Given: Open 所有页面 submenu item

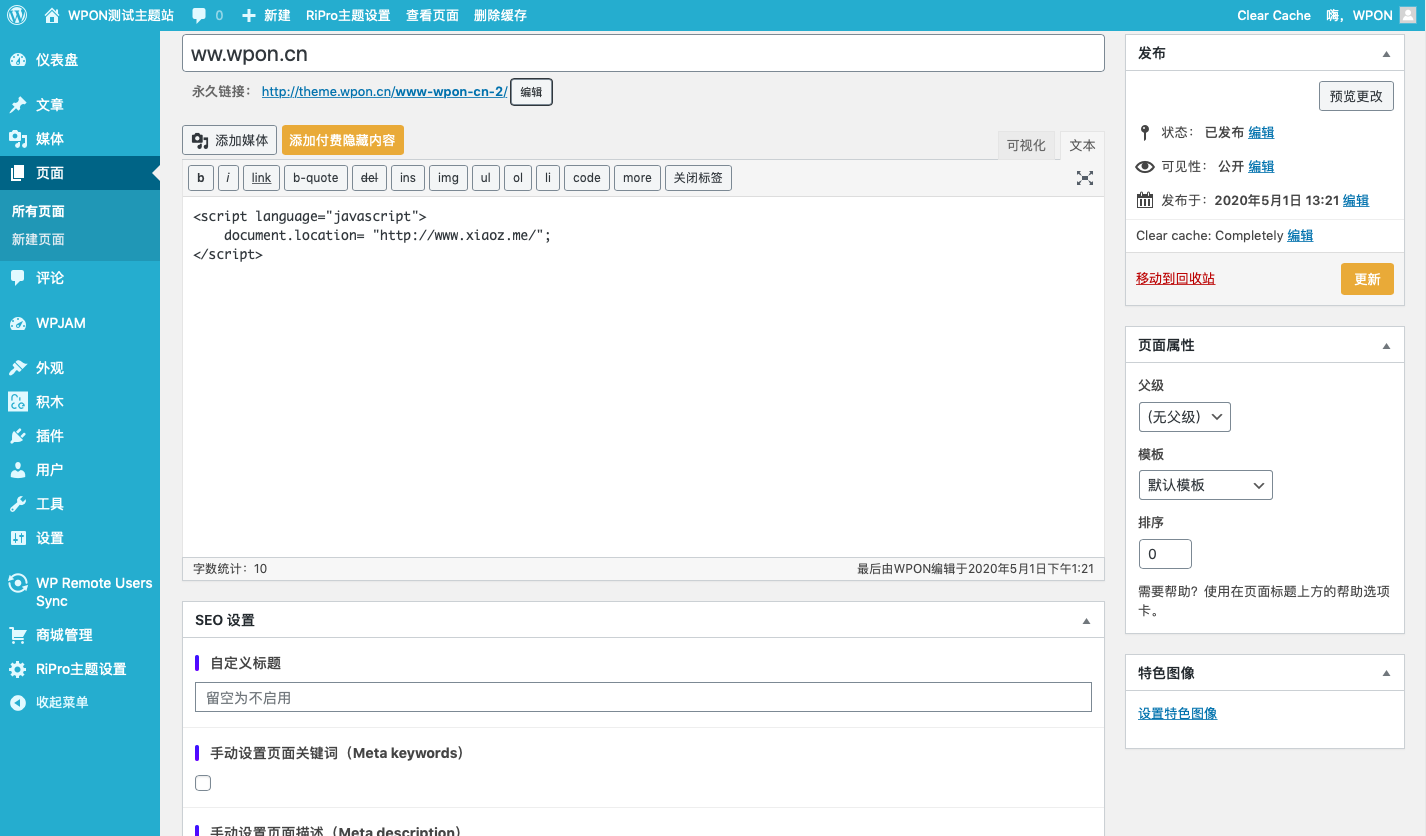Looking at the screenshot, I should tap(38, 211).
